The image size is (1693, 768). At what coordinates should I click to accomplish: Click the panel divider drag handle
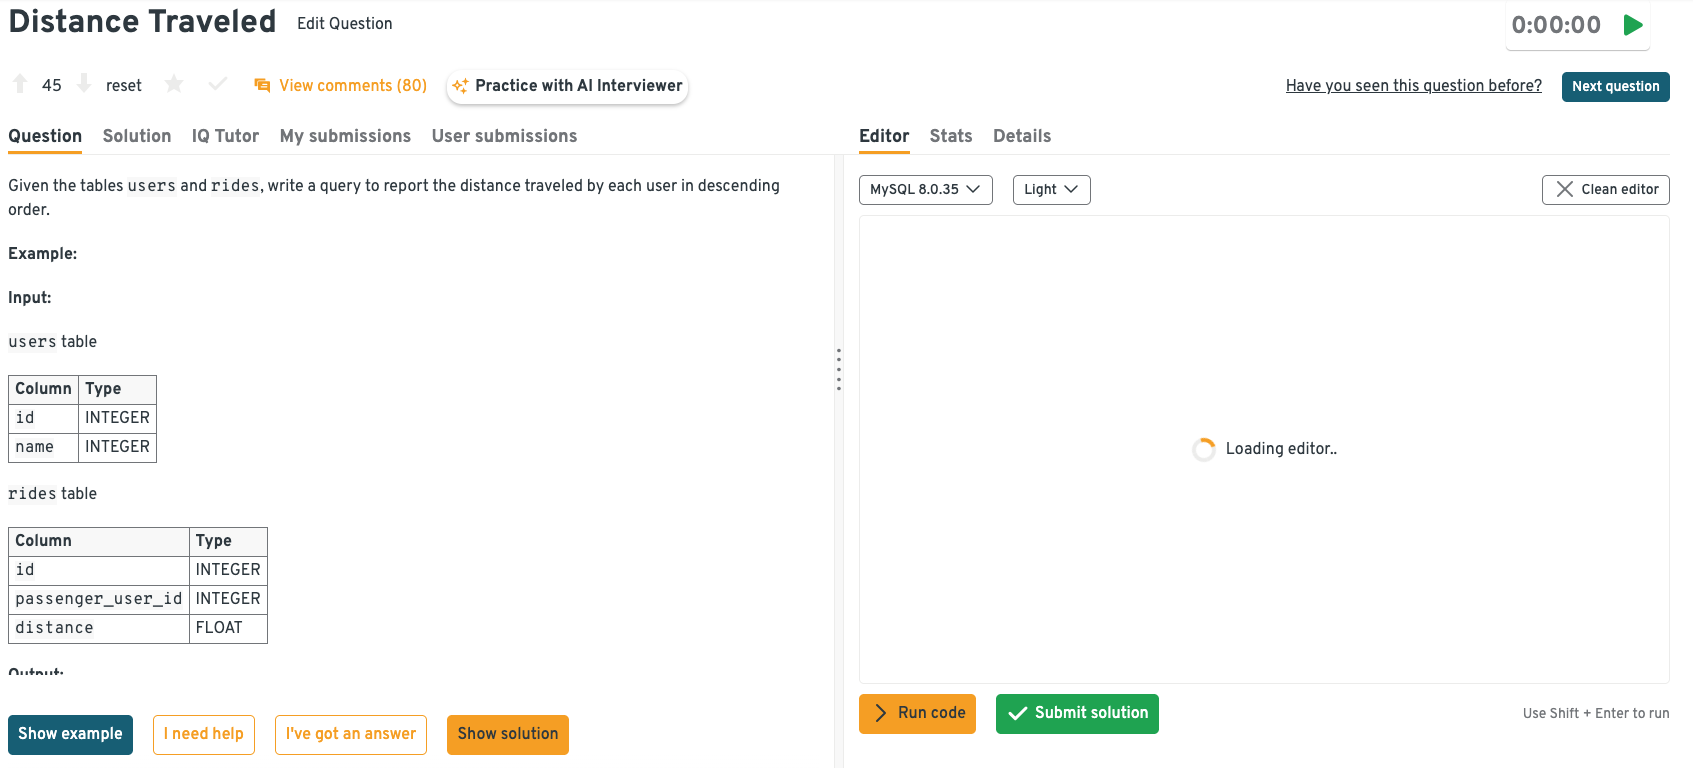pyautogui.click(x=838, y=370)
